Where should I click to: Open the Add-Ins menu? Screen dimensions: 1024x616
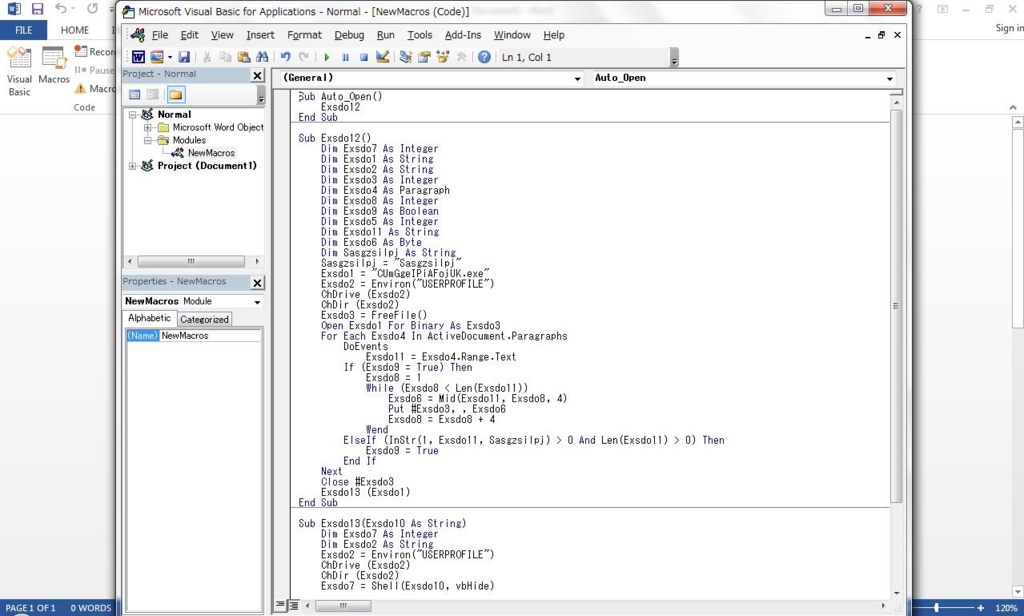[x=463, y=35]
